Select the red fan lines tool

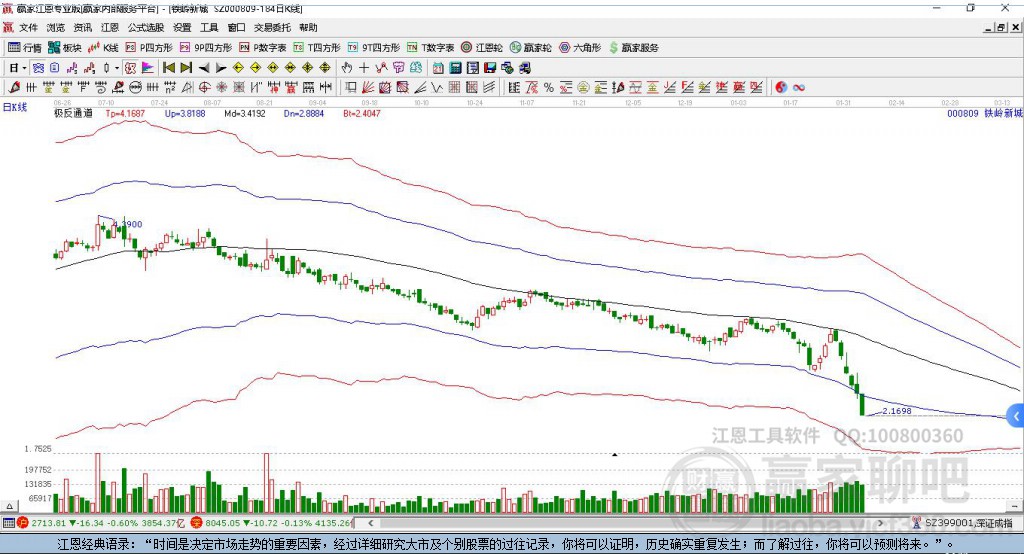367,87
